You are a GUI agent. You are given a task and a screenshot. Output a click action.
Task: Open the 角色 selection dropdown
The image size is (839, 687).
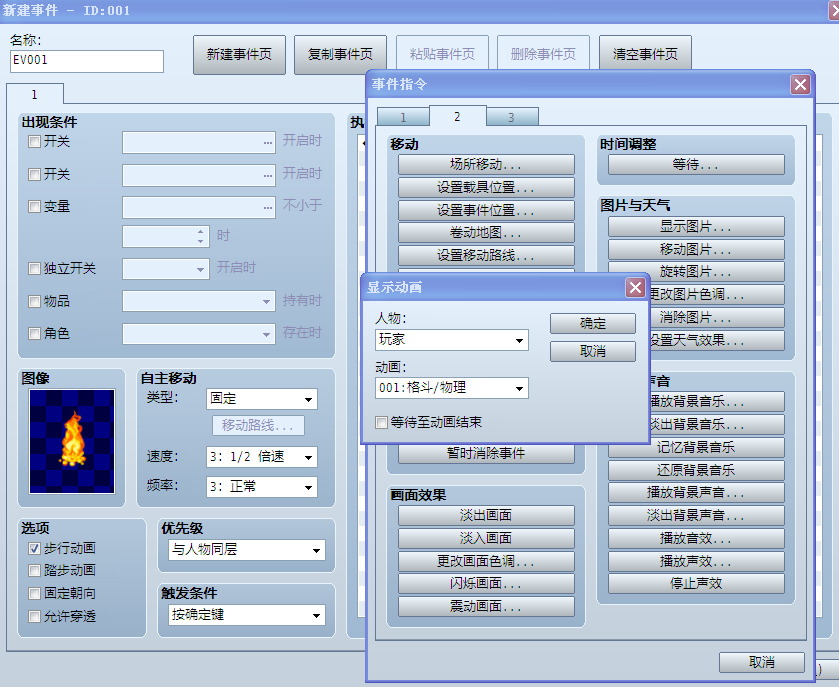point(199,334)
